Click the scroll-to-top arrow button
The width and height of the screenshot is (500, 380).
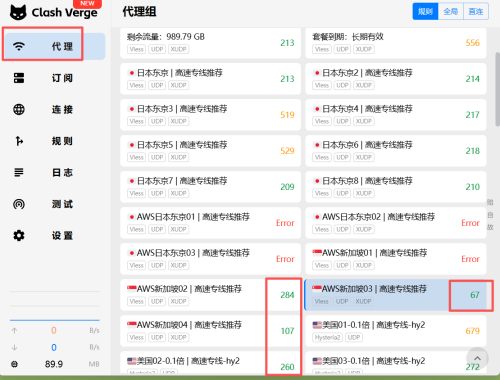click(x=477, y=358)
